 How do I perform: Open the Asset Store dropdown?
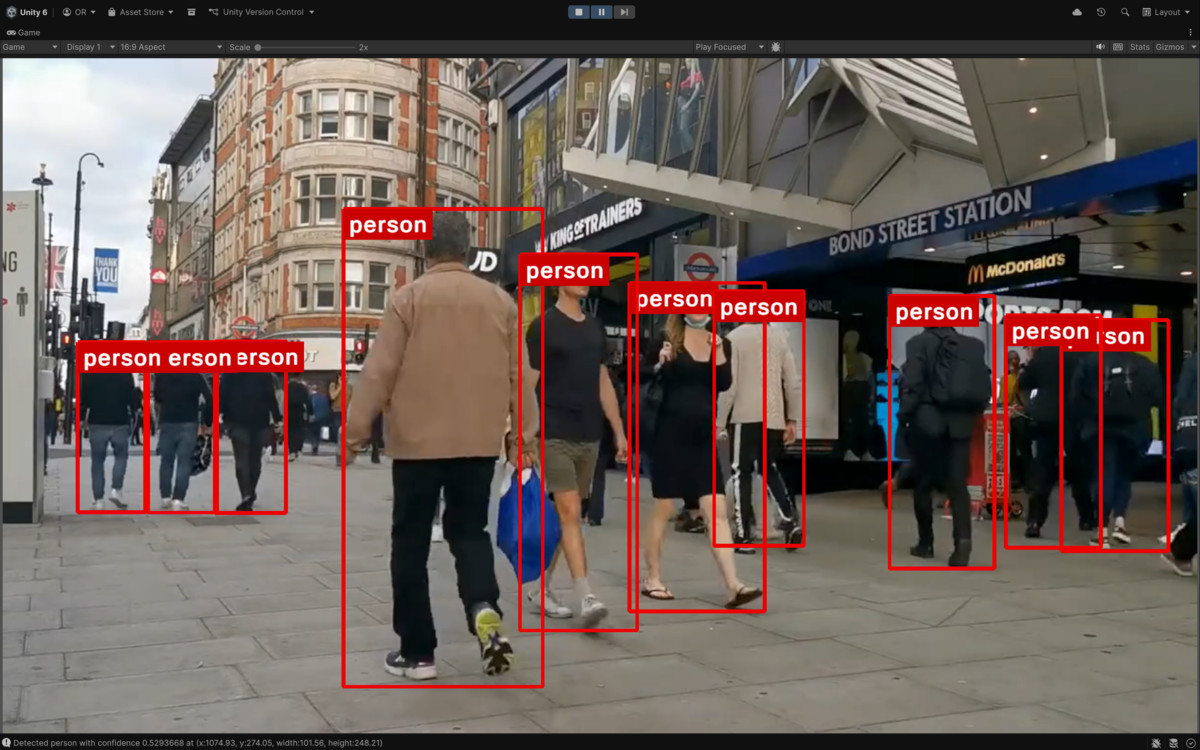[140, 12]
